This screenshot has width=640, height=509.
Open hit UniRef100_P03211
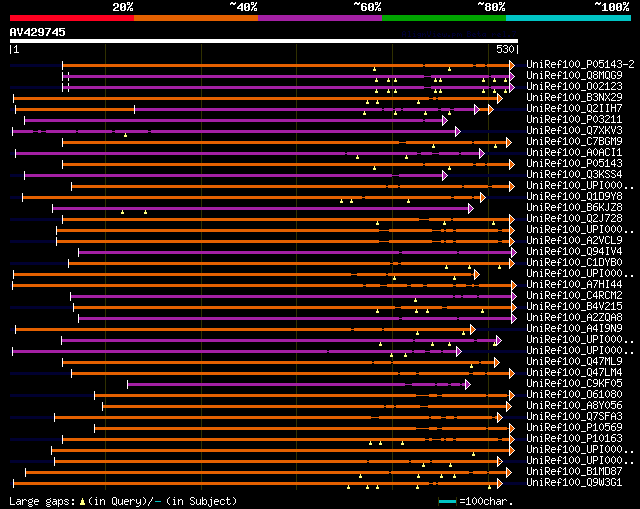point(574,120)
